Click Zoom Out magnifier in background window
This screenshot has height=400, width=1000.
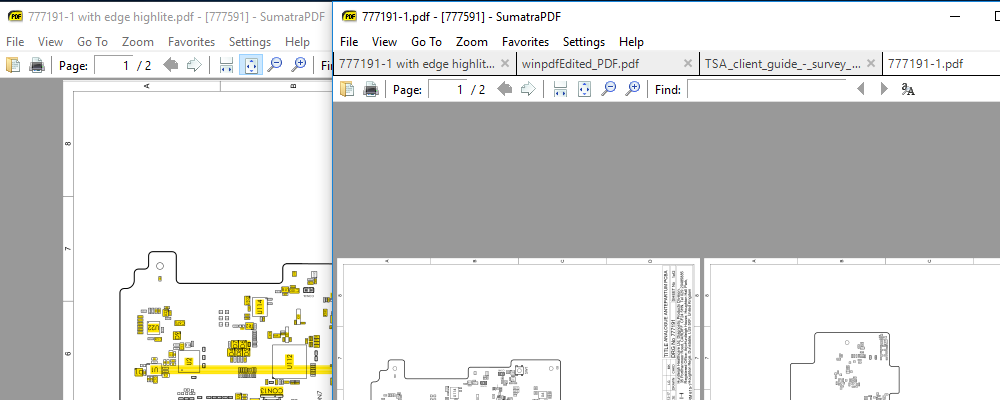[x=274, y=65]
